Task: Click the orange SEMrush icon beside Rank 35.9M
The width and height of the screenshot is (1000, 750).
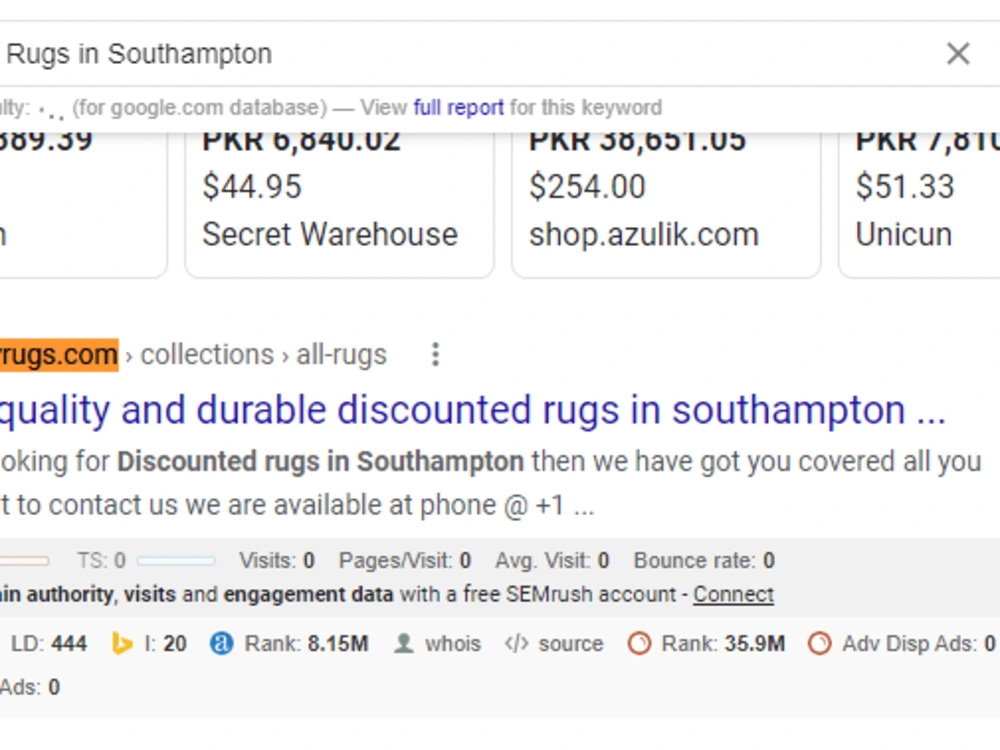Action: tap(639, 643)
